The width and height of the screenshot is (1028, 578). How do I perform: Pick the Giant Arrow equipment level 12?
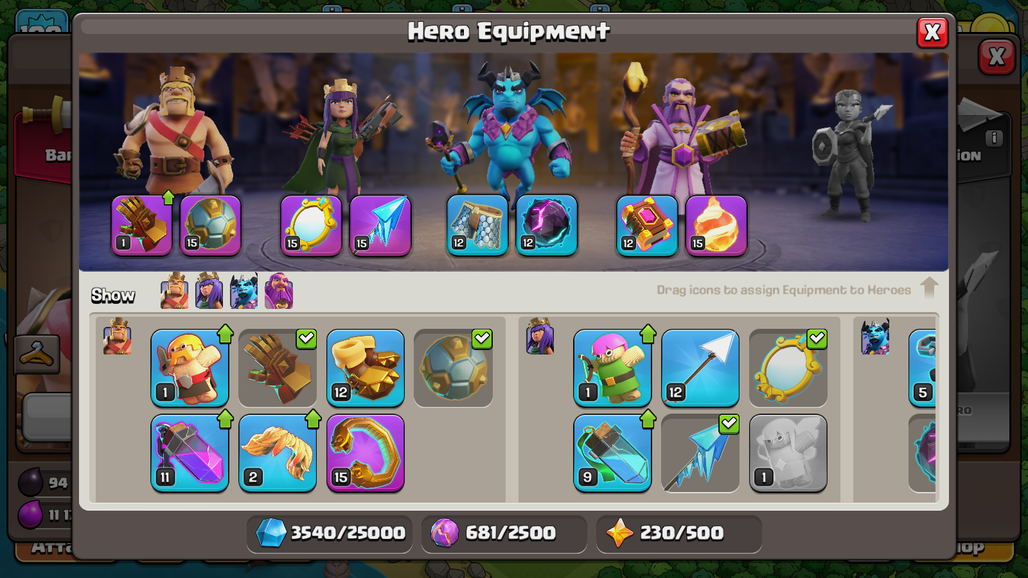700,368
